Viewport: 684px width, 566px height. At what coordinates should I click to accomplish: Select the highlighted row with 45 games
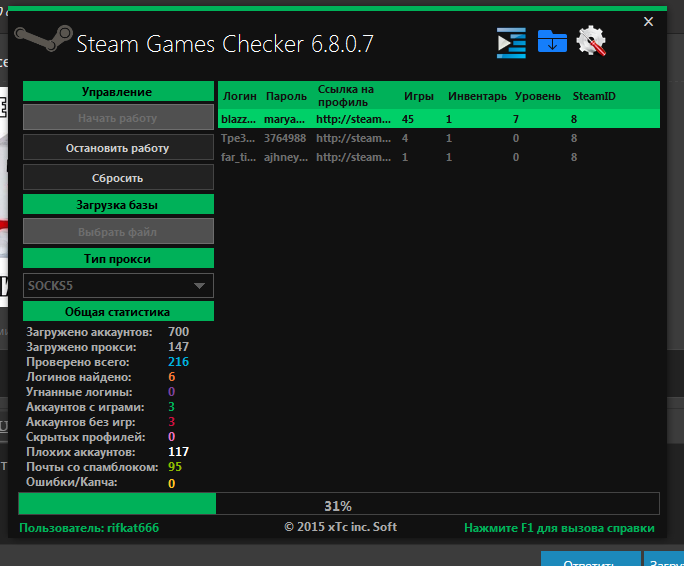[439, 119]
